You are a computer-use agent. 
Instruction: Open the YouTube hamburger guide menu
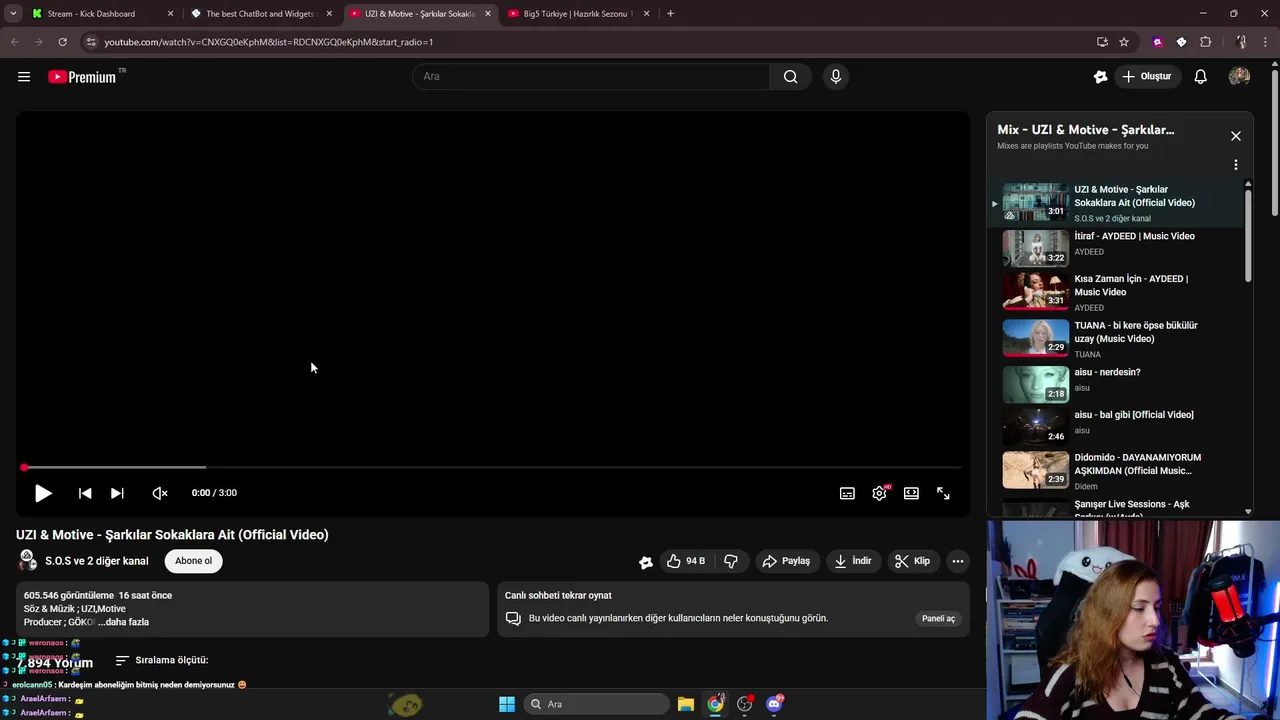(x=24, y=77)
